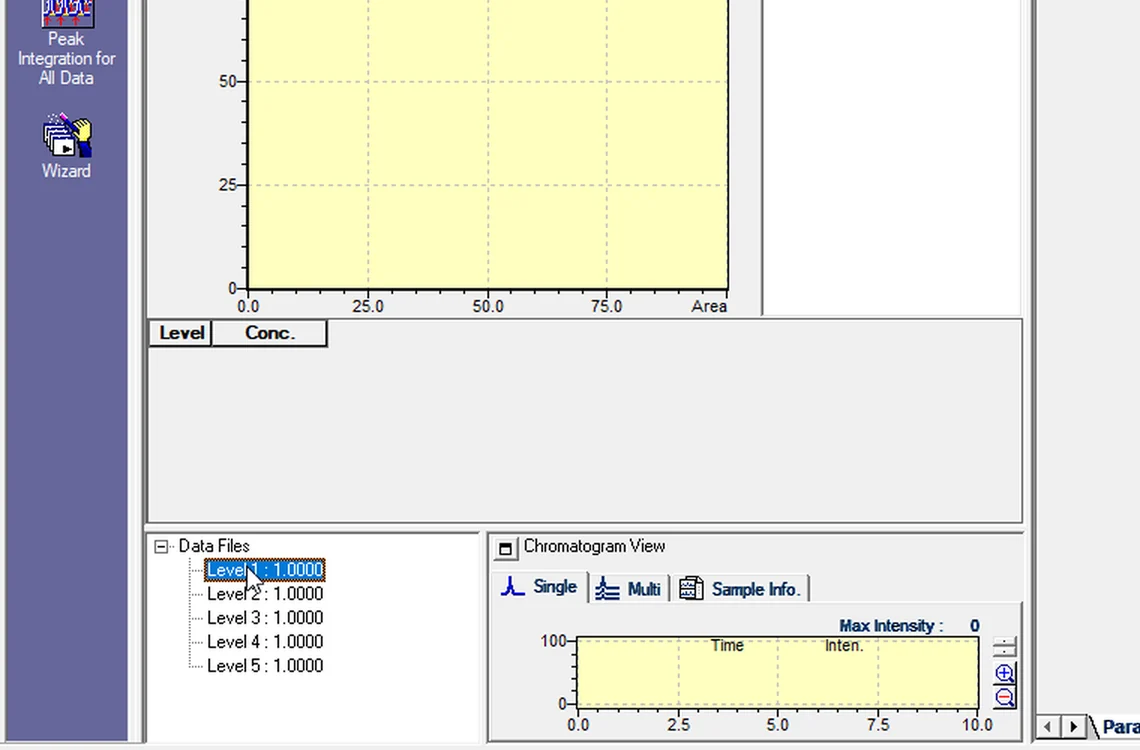Select Level 4 : 1.0000 data file
The width and height of the screenshot is (1140, 750).
(265, 642)
